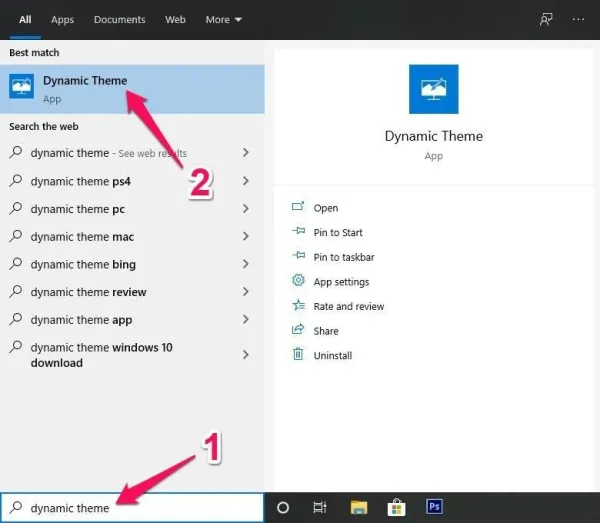The width and height of the screenshot is (600, 523).
Task: Click search icon beside 'dynamic theme pc'
Action: coord(16,208)
